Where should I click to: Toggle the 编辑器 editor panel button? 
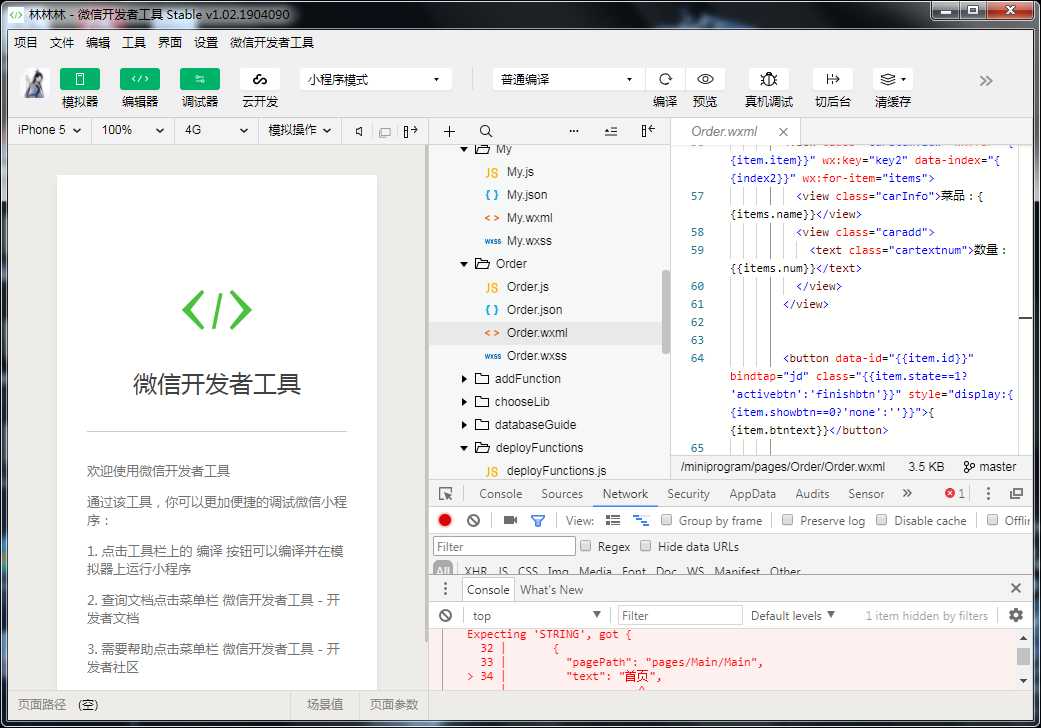(x=139, y=79)
